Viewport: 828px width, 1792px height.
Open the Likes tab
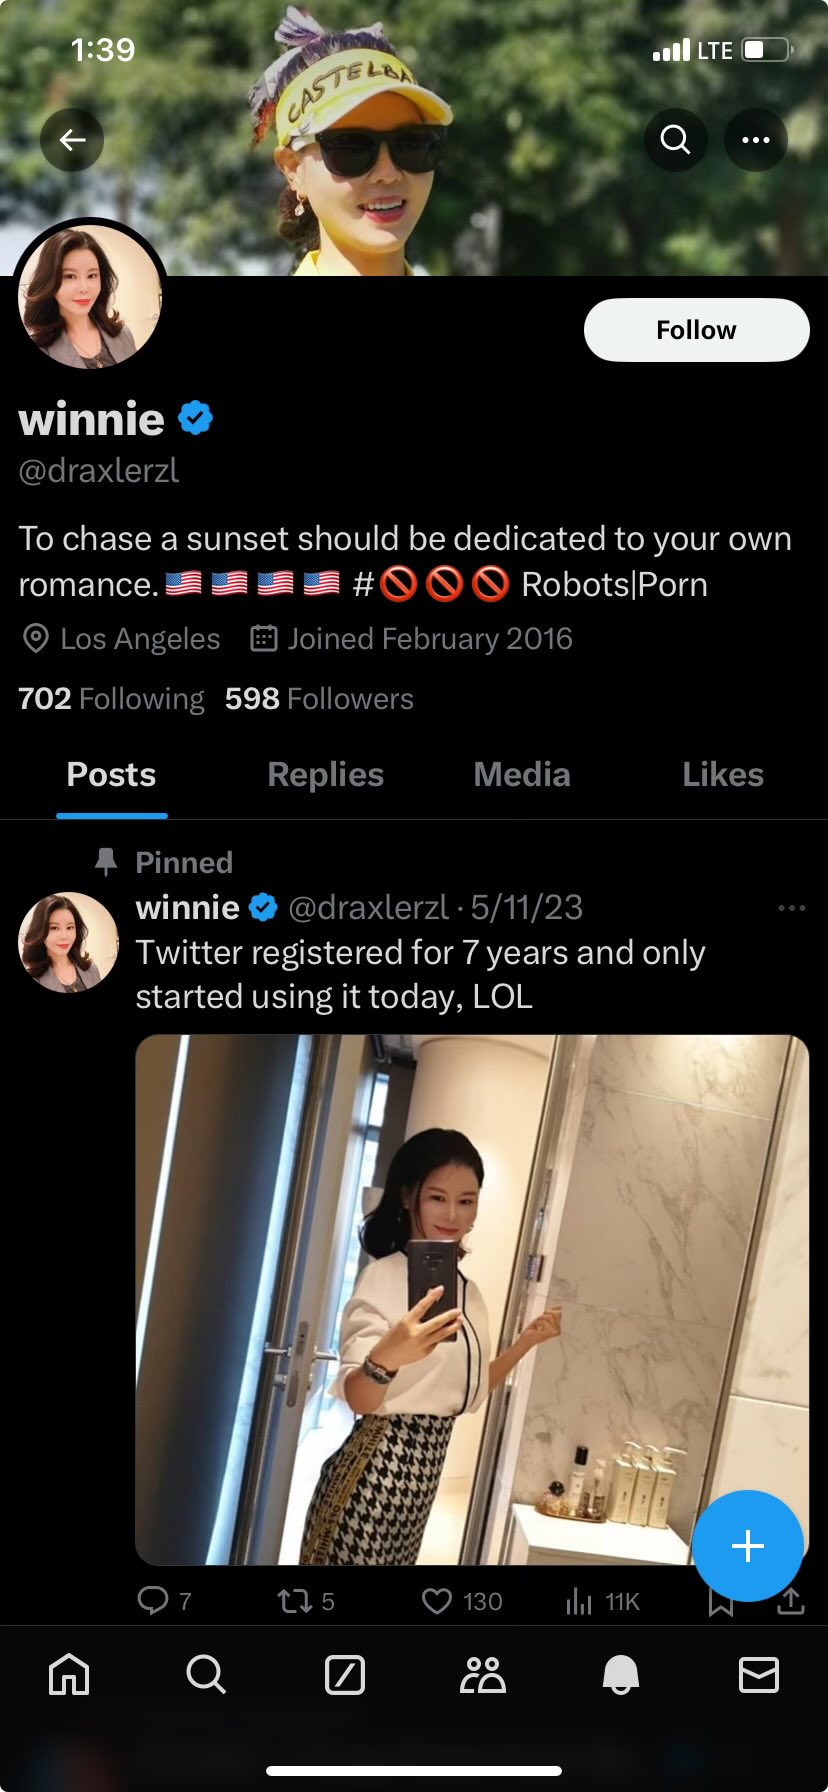point(722,775)
